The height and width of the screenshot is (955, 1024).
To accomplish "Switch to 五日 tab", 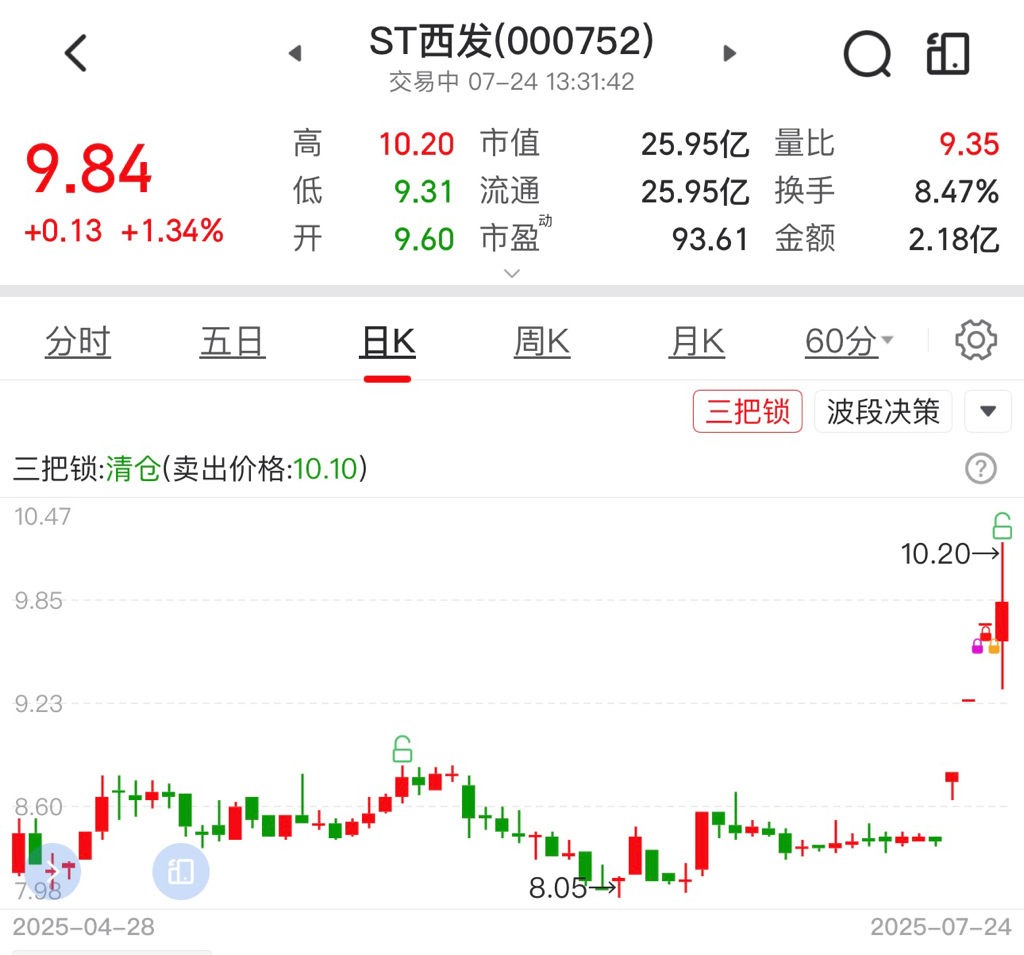I will (232, 341).
